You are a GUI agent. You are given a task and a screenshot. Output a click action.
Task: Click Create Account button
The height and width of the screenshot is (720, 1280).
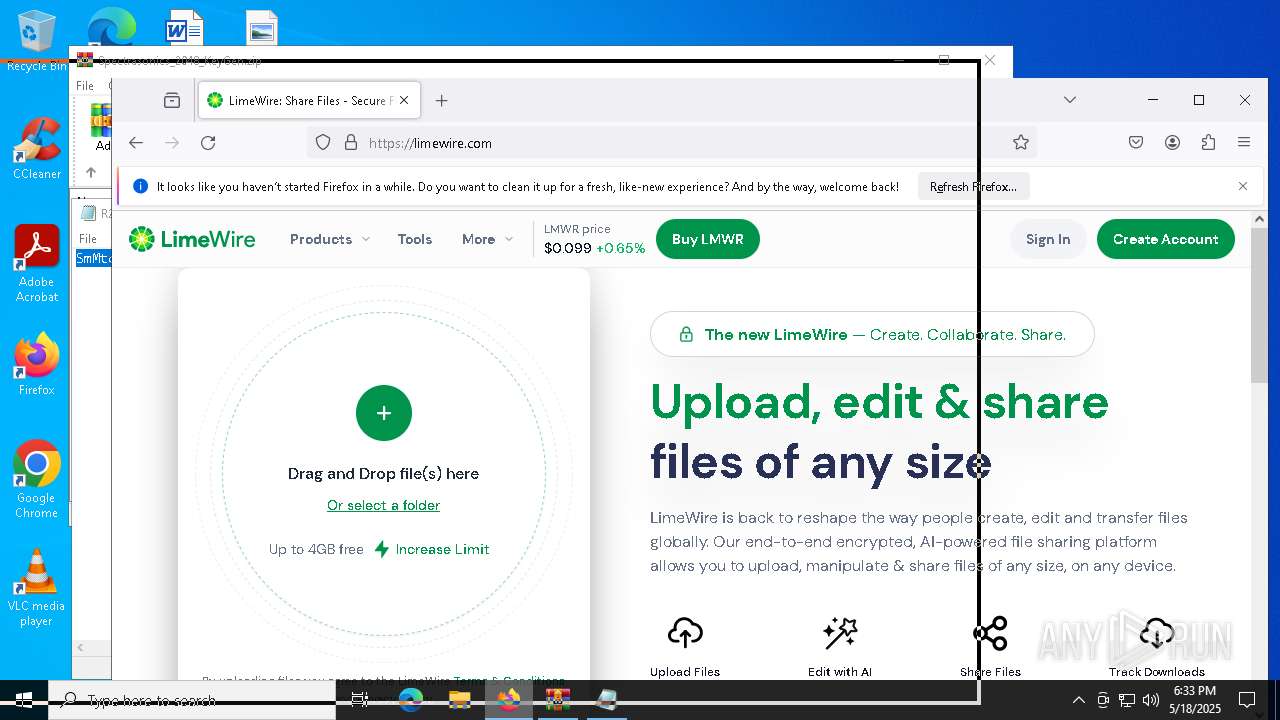coord(1166,239)
